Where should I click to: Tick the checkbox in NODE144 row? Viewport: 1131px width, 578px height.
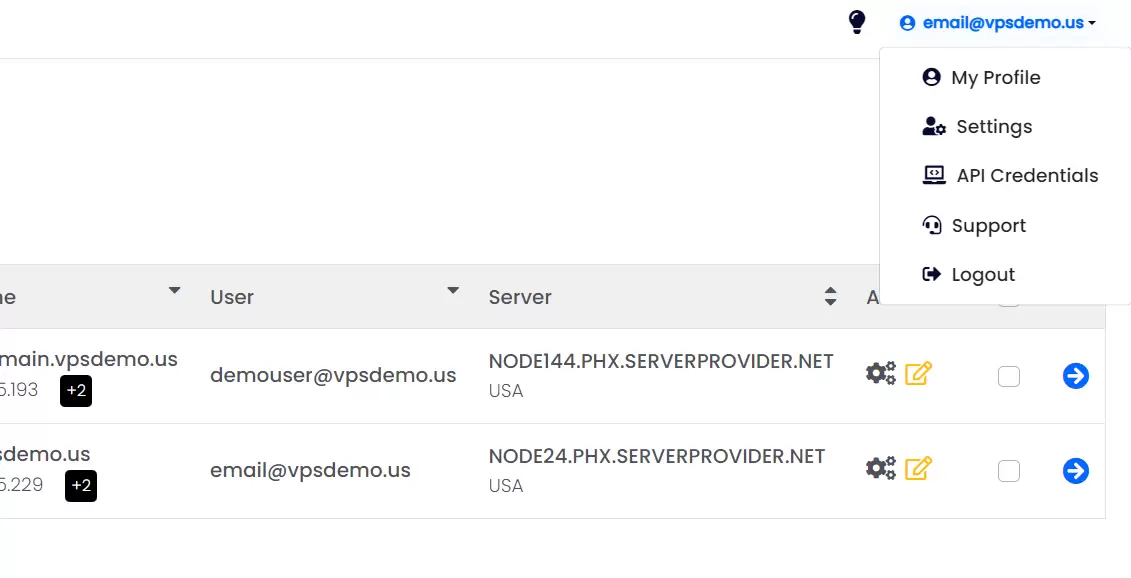point(1008,376)
